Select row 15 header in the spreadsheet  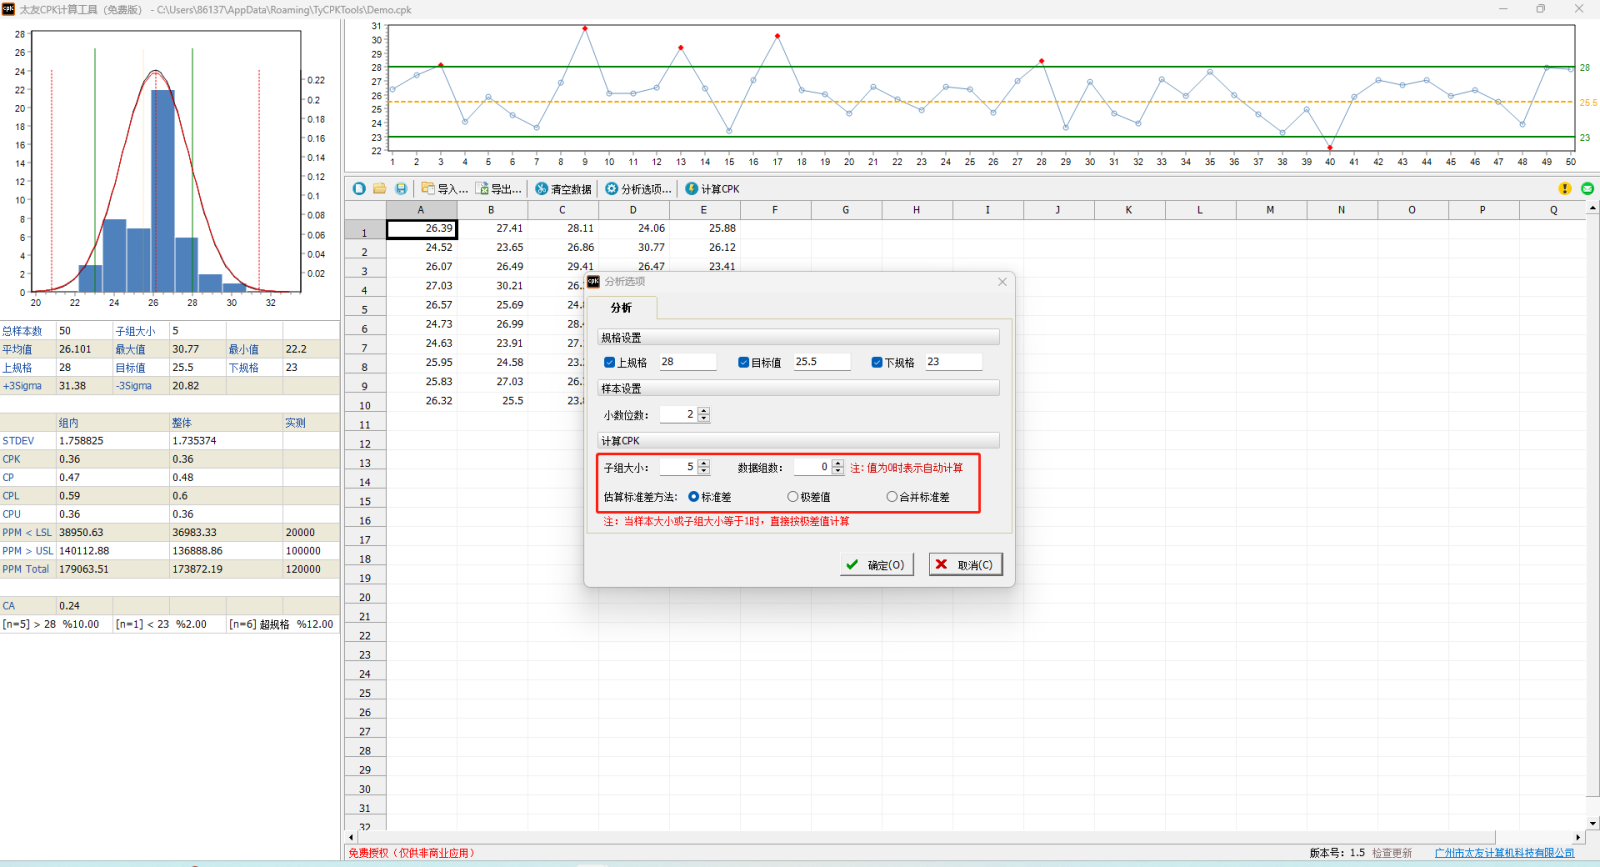[x=365, y=502]
